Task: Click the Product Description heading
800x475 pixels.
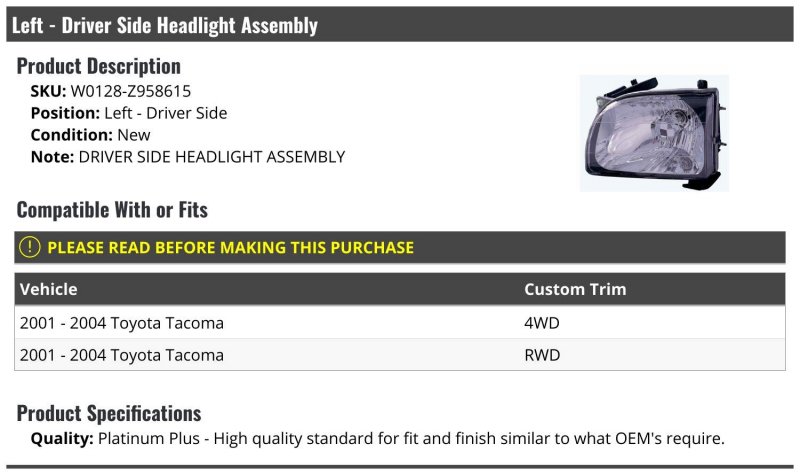Action: (x=99, y=66)
